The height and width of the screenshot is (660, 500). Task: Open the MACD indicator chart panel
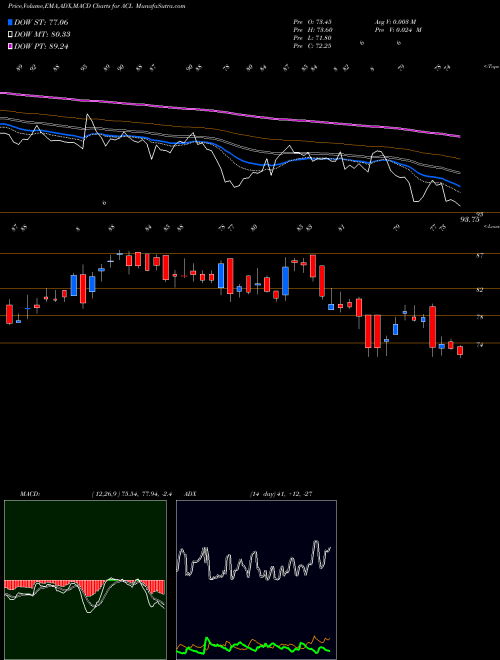85,580
